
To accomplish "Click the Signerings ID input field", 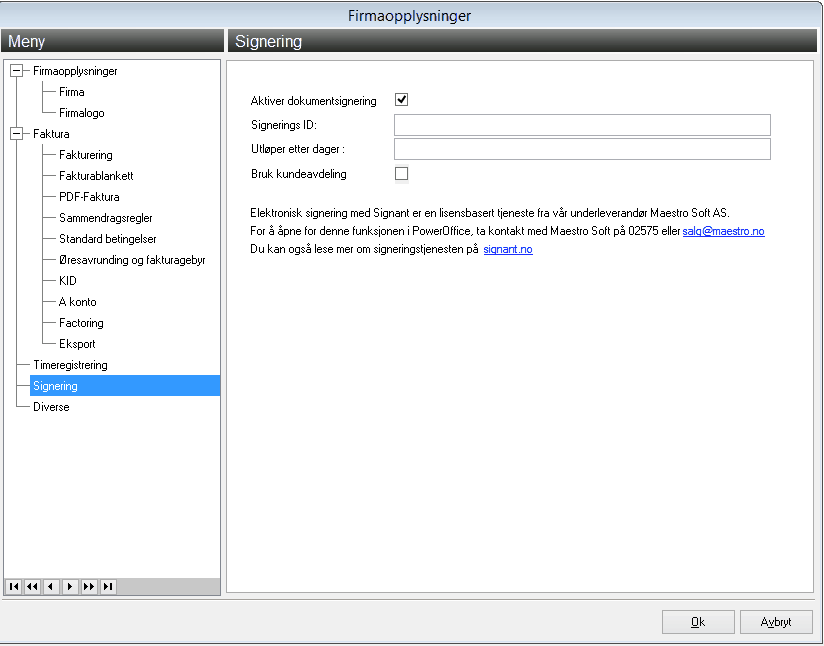I will pos(582,125).
